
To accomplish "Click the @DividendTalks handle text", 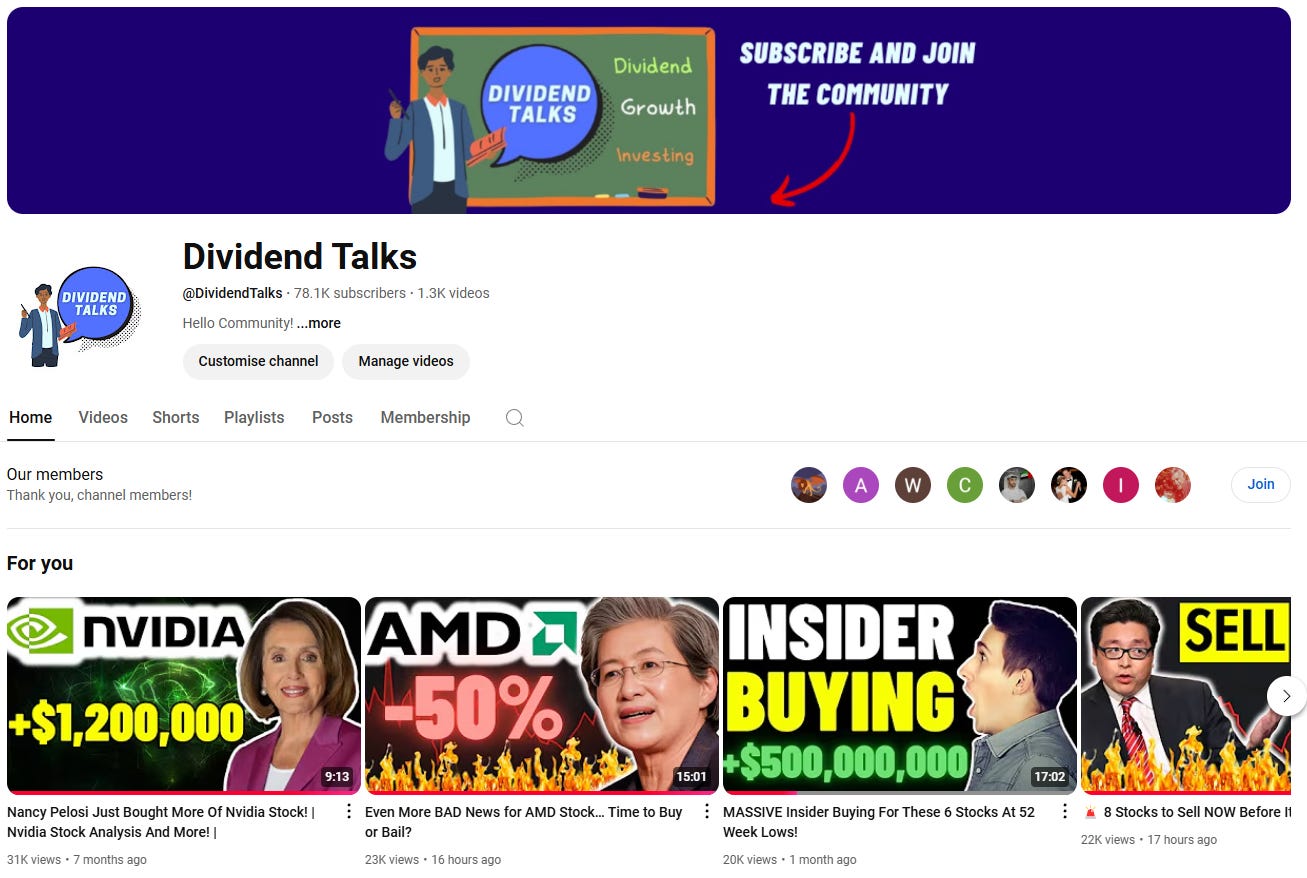I will tap(233, 293).
